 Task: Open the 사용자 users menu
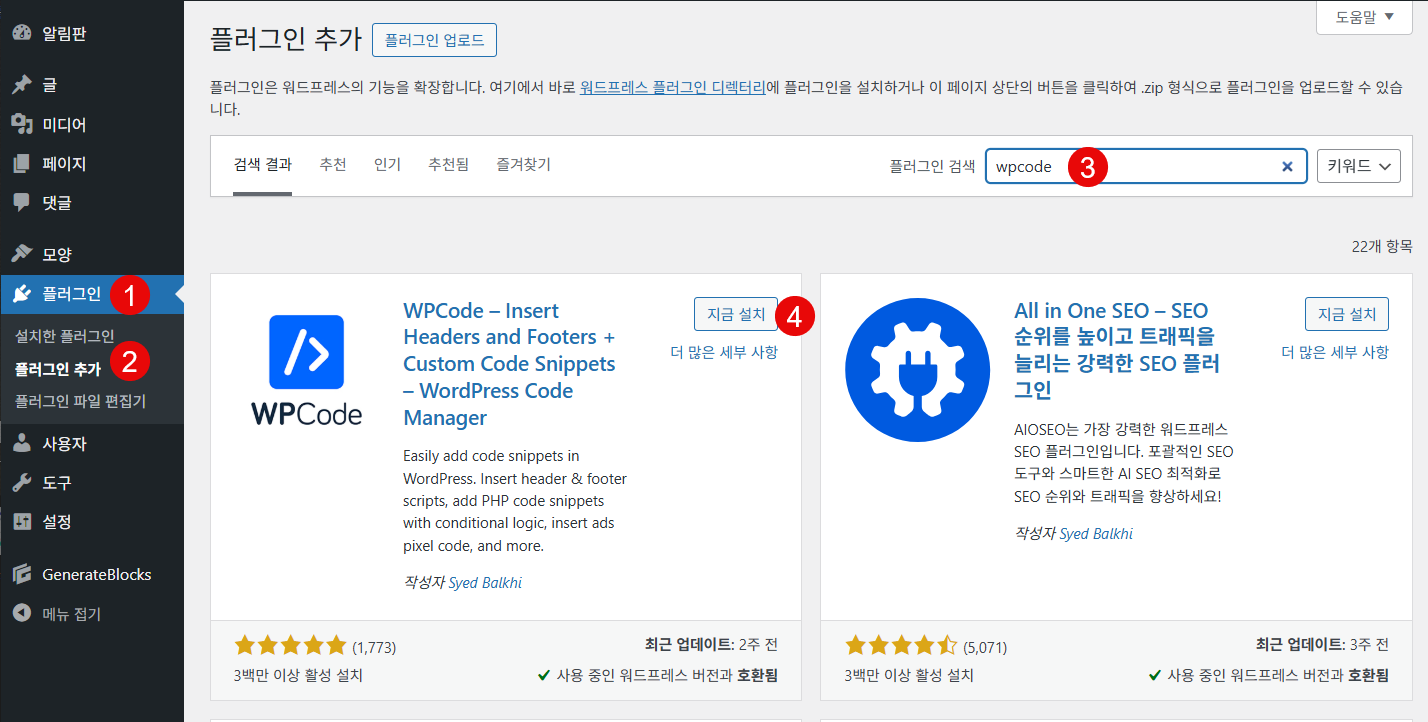[64, 444]
